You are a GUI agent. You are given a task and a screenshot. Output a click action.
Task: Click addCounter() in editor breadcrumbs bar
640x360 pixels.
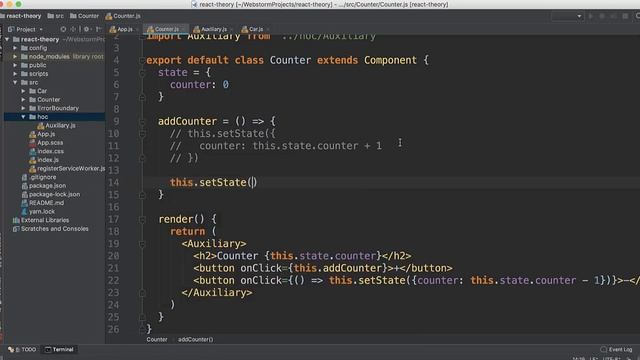pyautogui.click(x=196, y=340)
